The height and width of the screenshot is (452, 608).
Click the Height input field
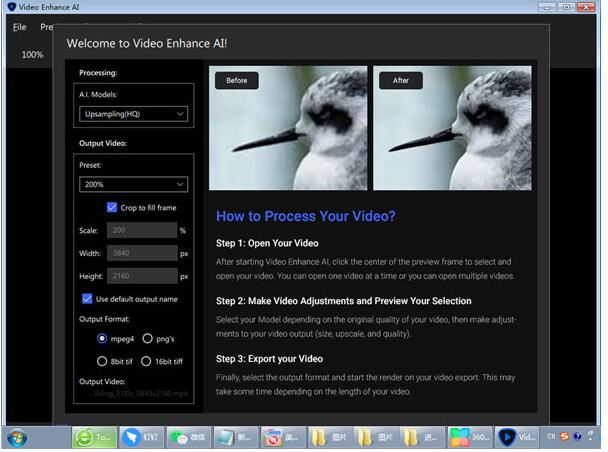pyautogui.click(x=142, y=276)
